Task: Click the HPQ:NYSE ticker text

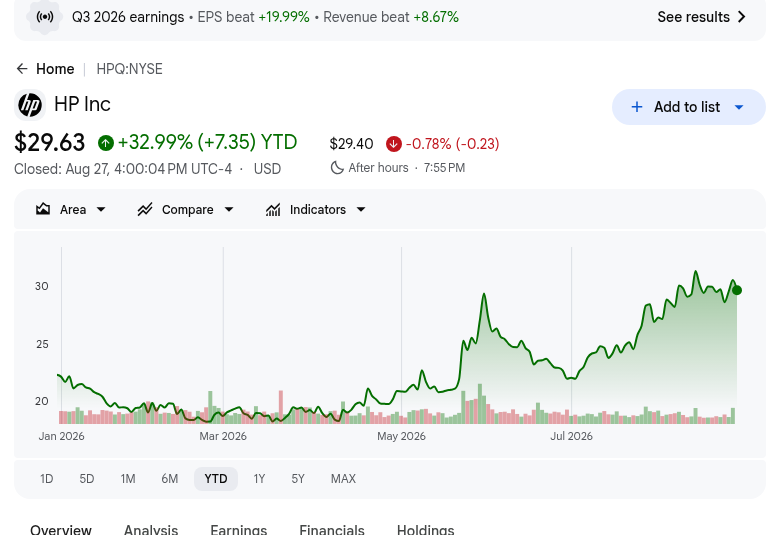Action: point(129,69)
